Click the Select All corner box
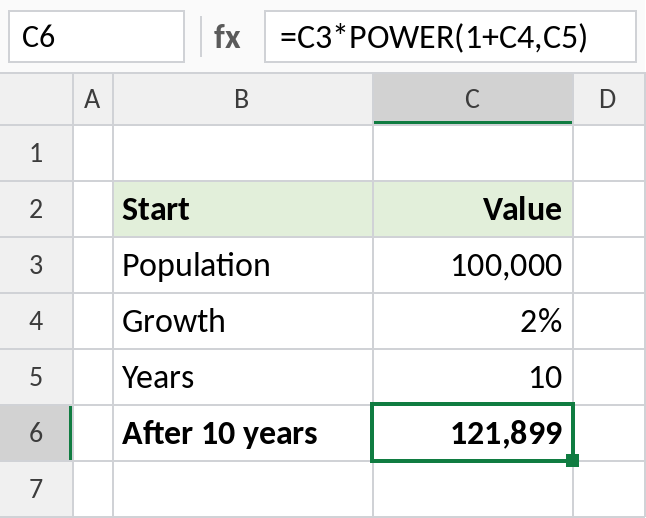The height and width of the screenshot is (518, 646). tap(36, 99)
